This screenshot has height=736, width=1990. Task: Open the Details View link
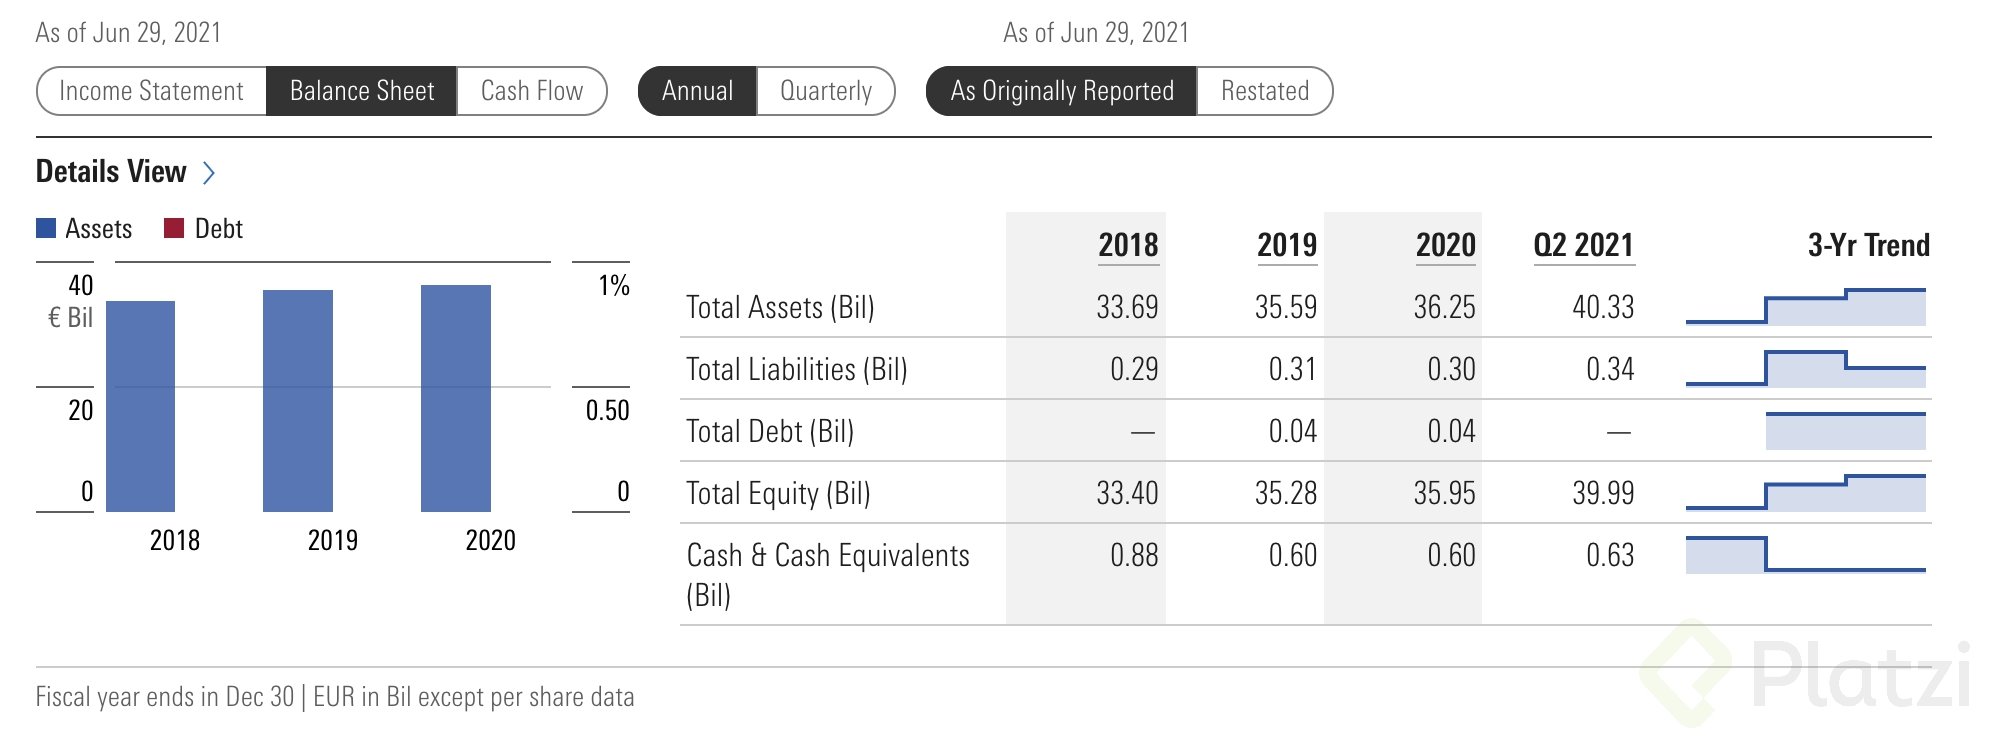(x=111, y=172)
